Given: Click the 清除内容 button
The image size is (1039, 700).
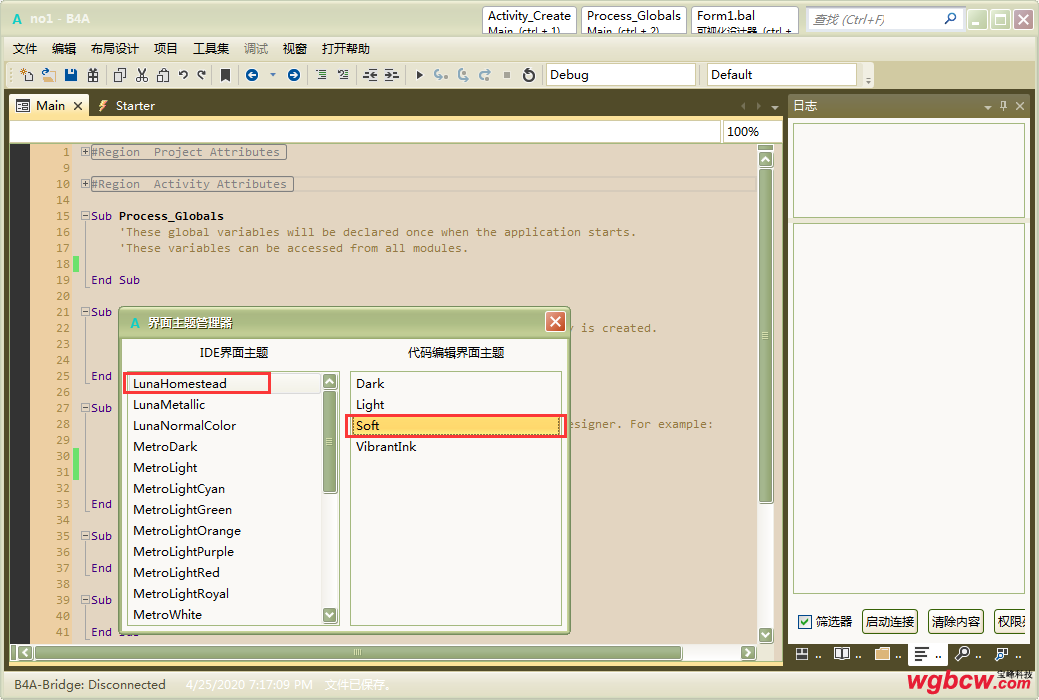Looking at the screenshot, I should pyautogui.click(x=956, y=622).
